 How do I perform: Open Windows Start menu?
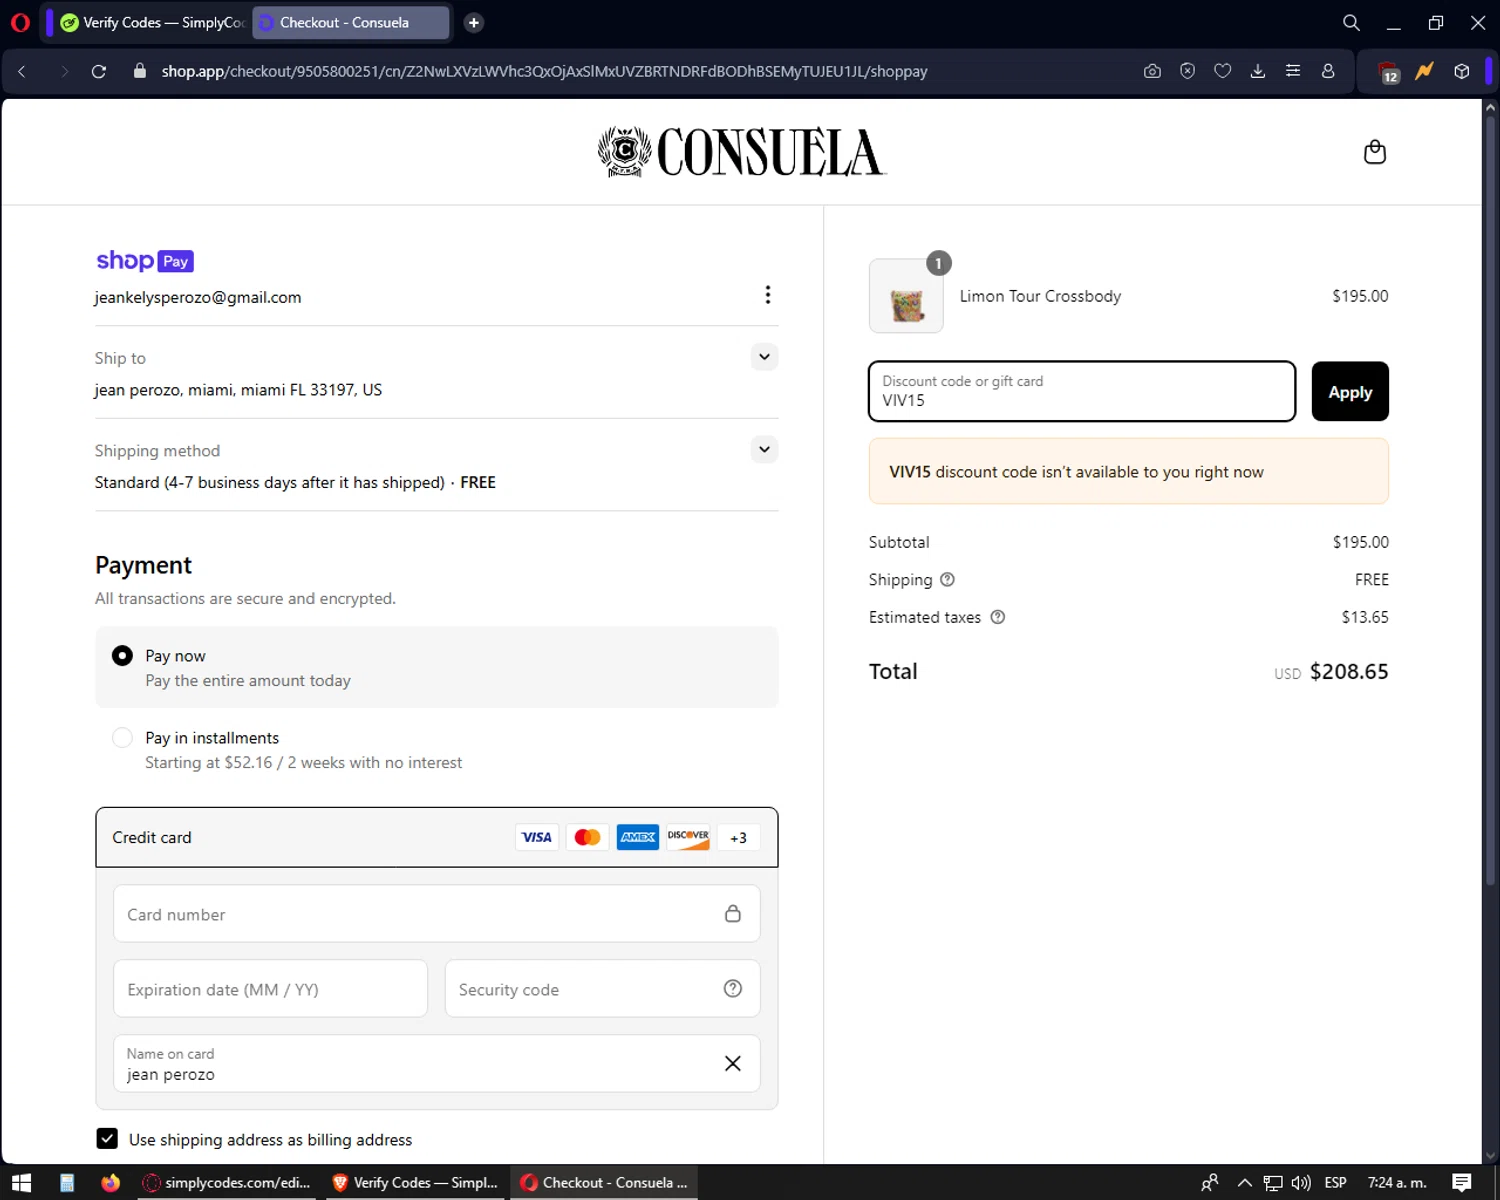coord(22,1183)
